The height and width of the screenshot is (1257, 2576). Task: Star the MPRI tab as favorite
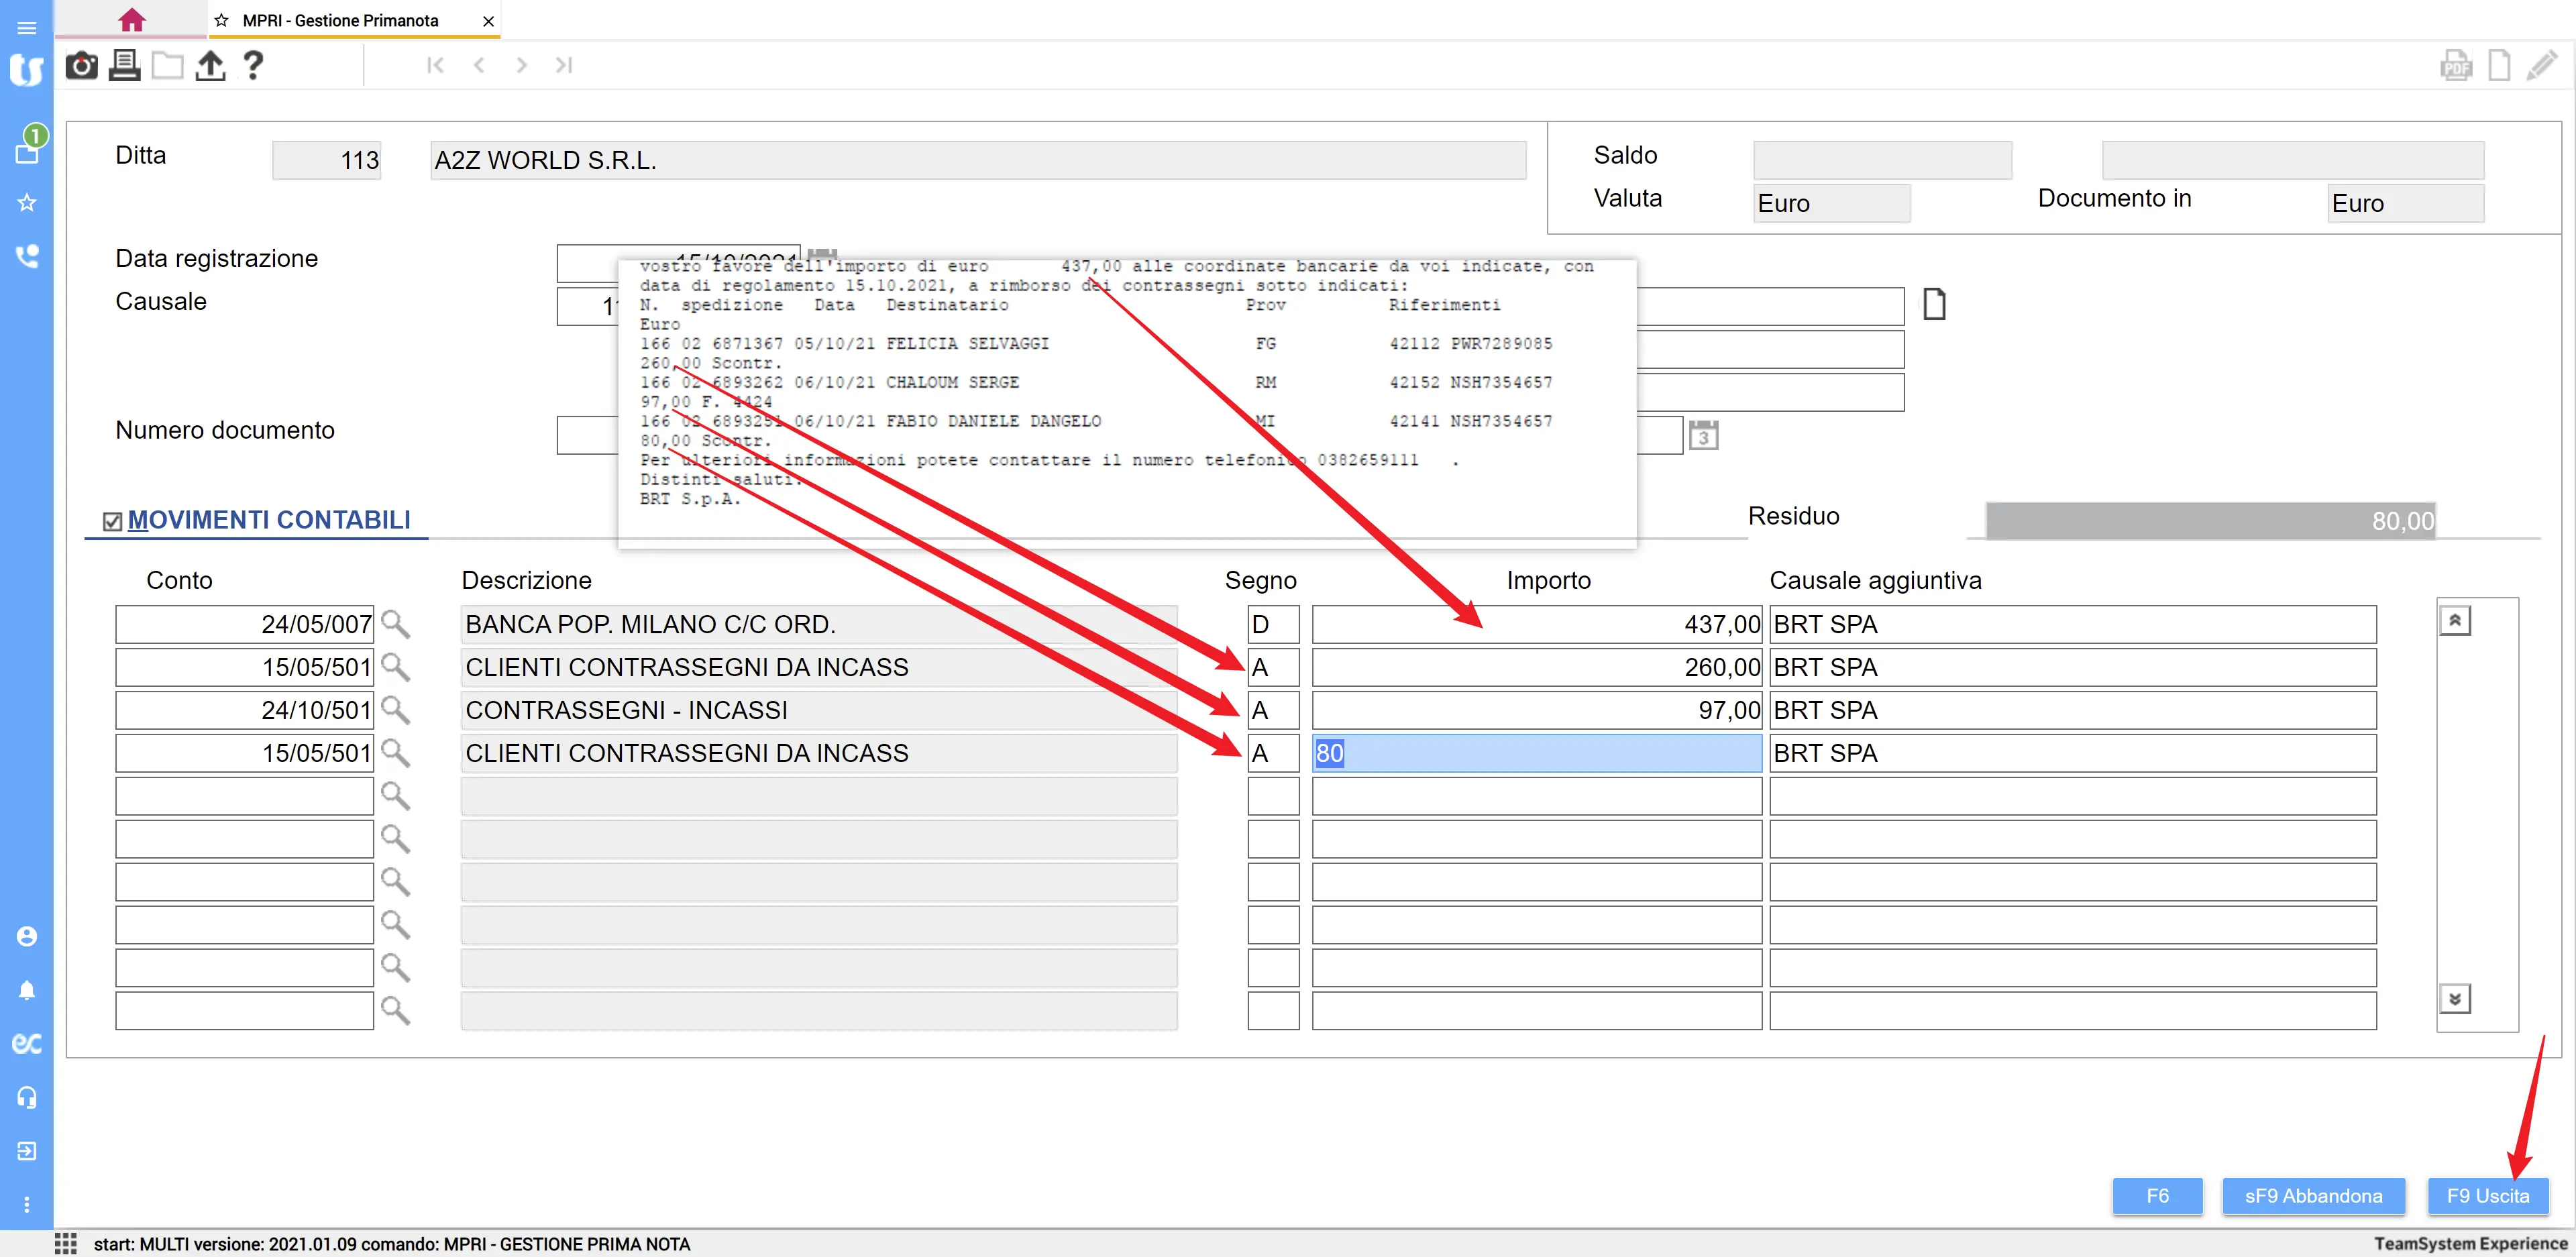click(221, 21)
